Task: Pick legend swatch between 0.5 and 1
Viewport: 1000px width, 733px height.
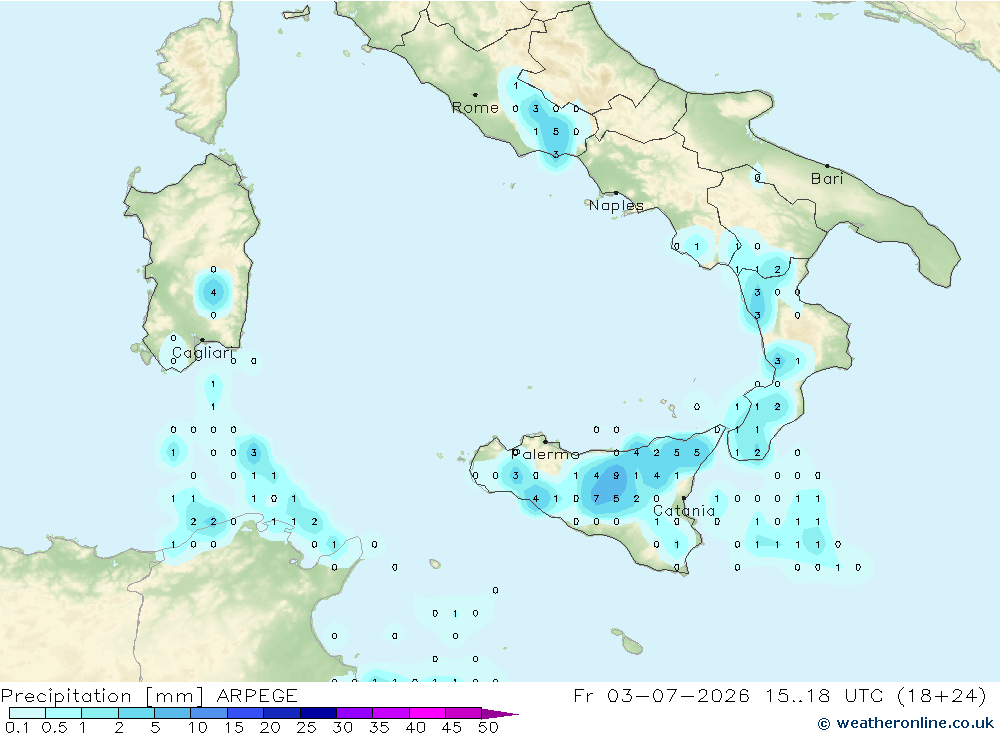Action: [x=64, y=713]
